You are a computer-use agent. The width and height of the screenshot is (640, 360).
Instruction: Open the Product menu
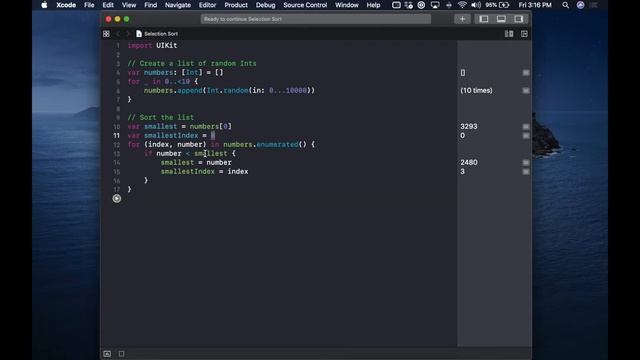point(236,5)
